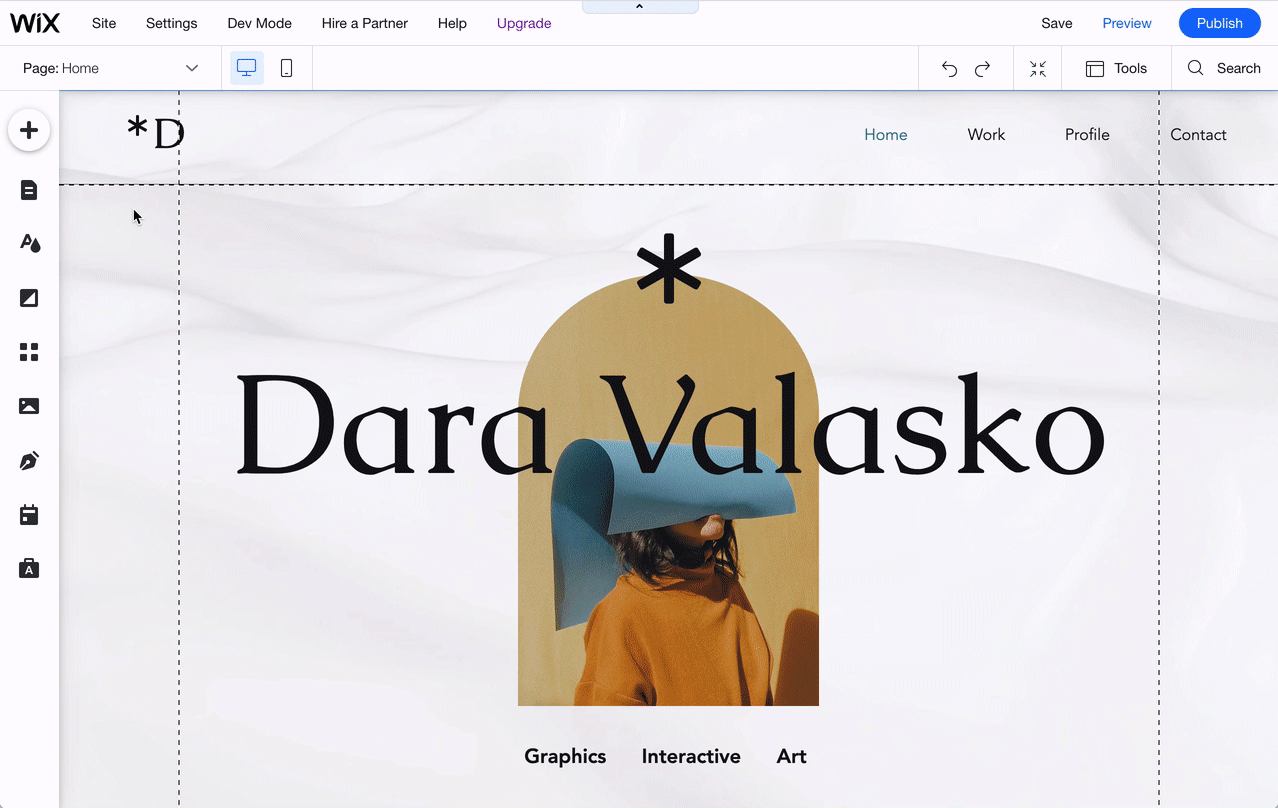The height and width of the screenshot is (808, 1278).
Task: Select the large asterisk shape above the image
Action: click(x=669, y=269)
